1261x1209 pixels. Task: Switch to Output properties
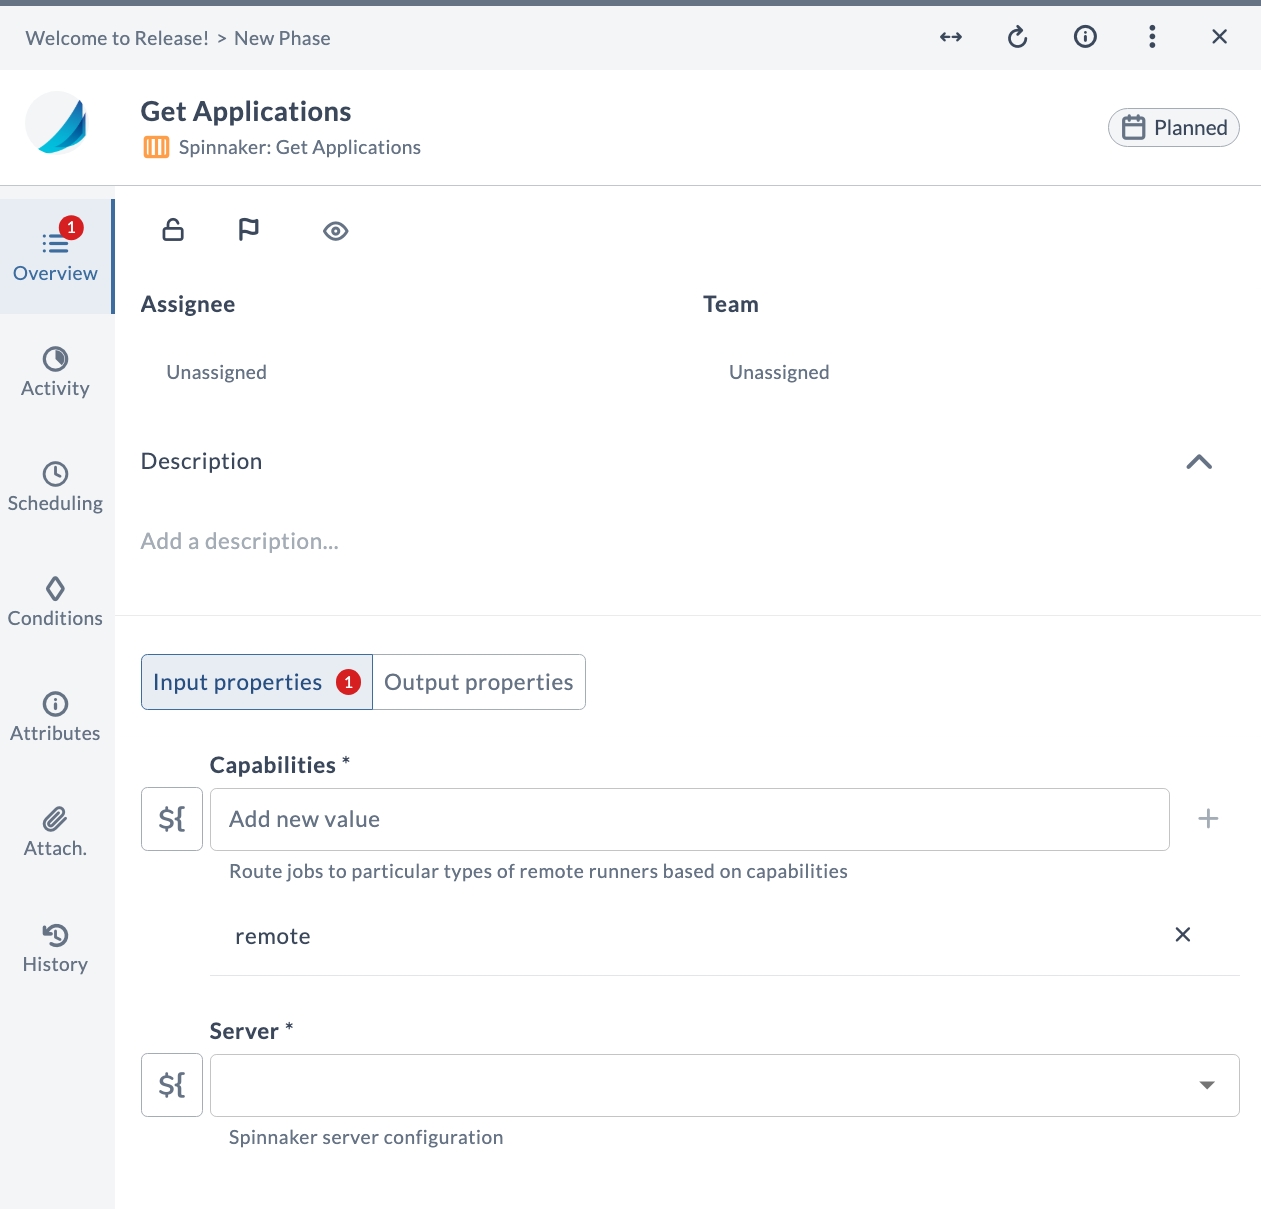coord(479,682)
